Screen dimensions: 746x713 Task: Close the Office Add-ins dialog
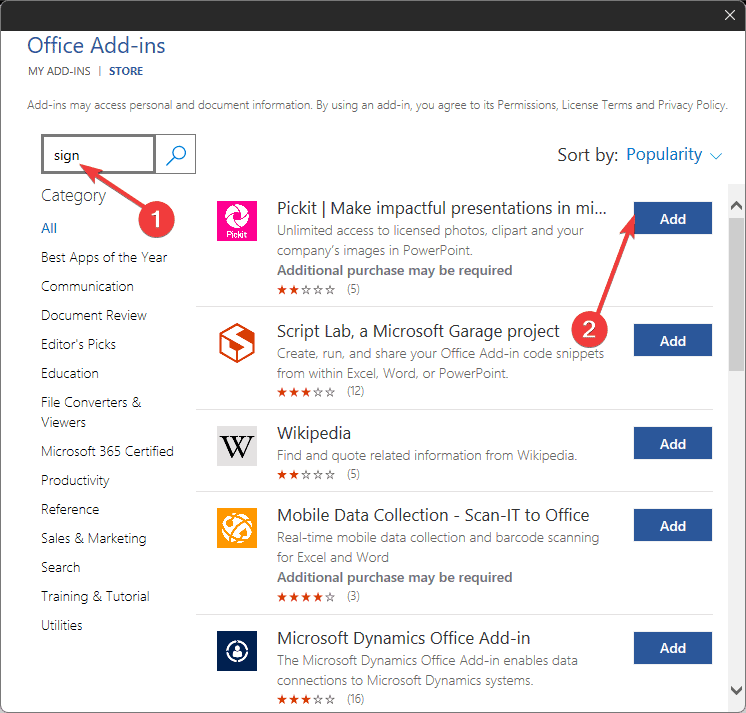click(x=730, y=15)
